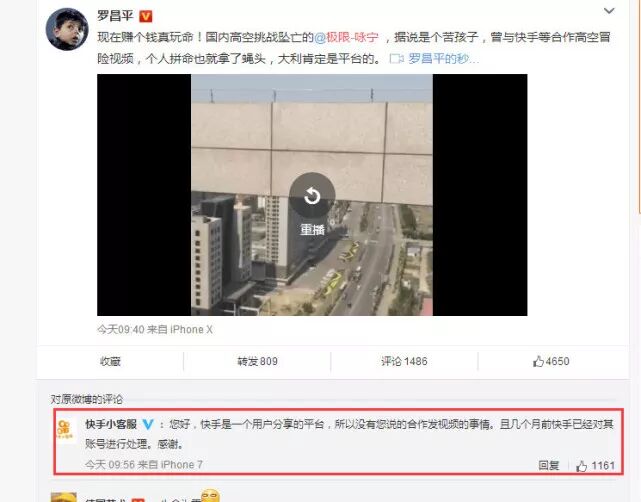This screenshot has height=502, width=641.
Task: Open the 罗昌平的秒拍 video link
Action: click(x=444, y=59)
